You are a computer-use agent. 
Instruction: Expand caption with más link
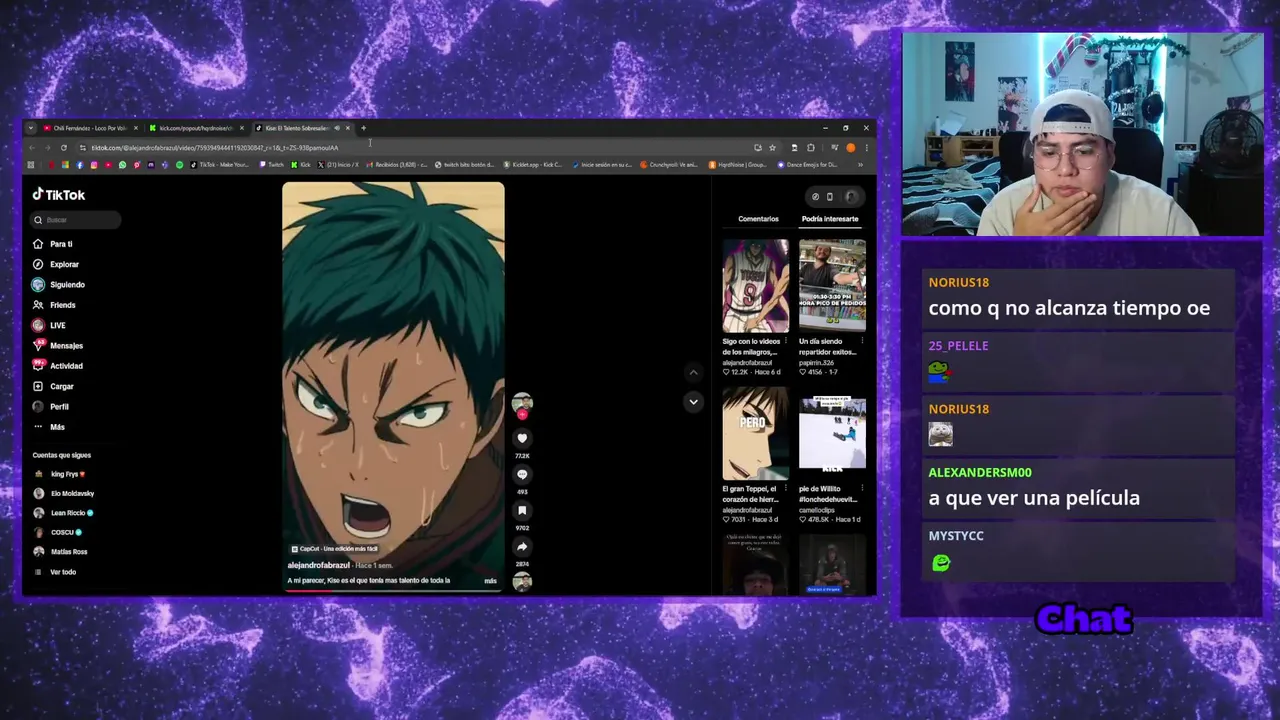point(490,581)
